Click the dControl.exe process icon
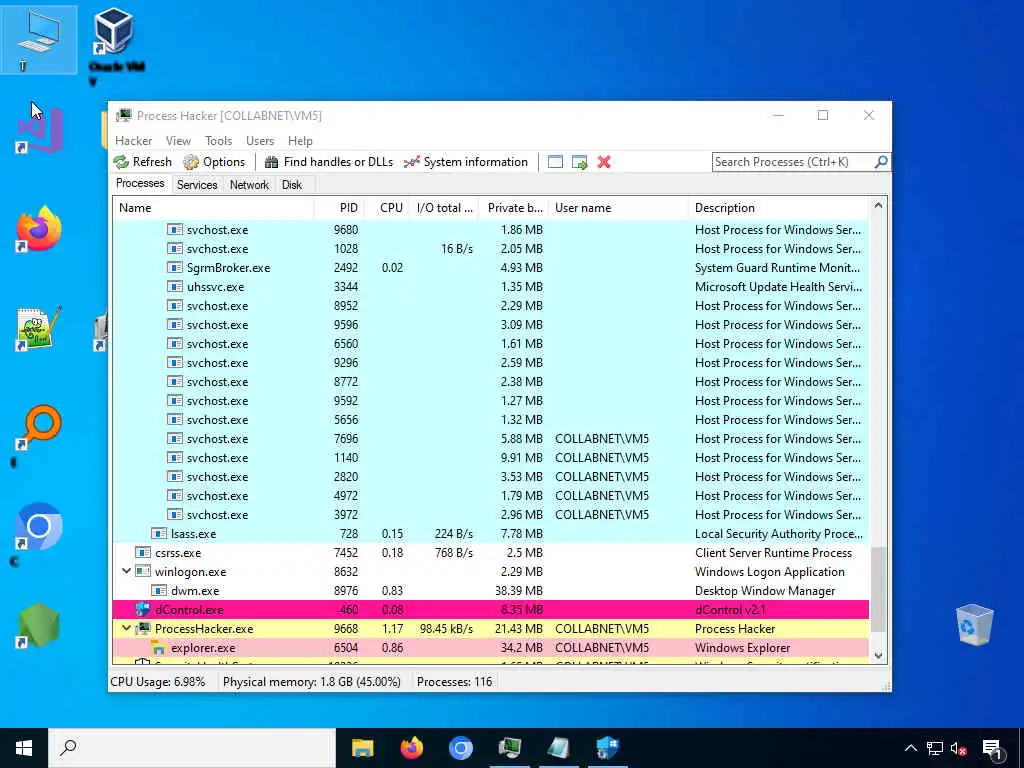 [x=143, y=609]
